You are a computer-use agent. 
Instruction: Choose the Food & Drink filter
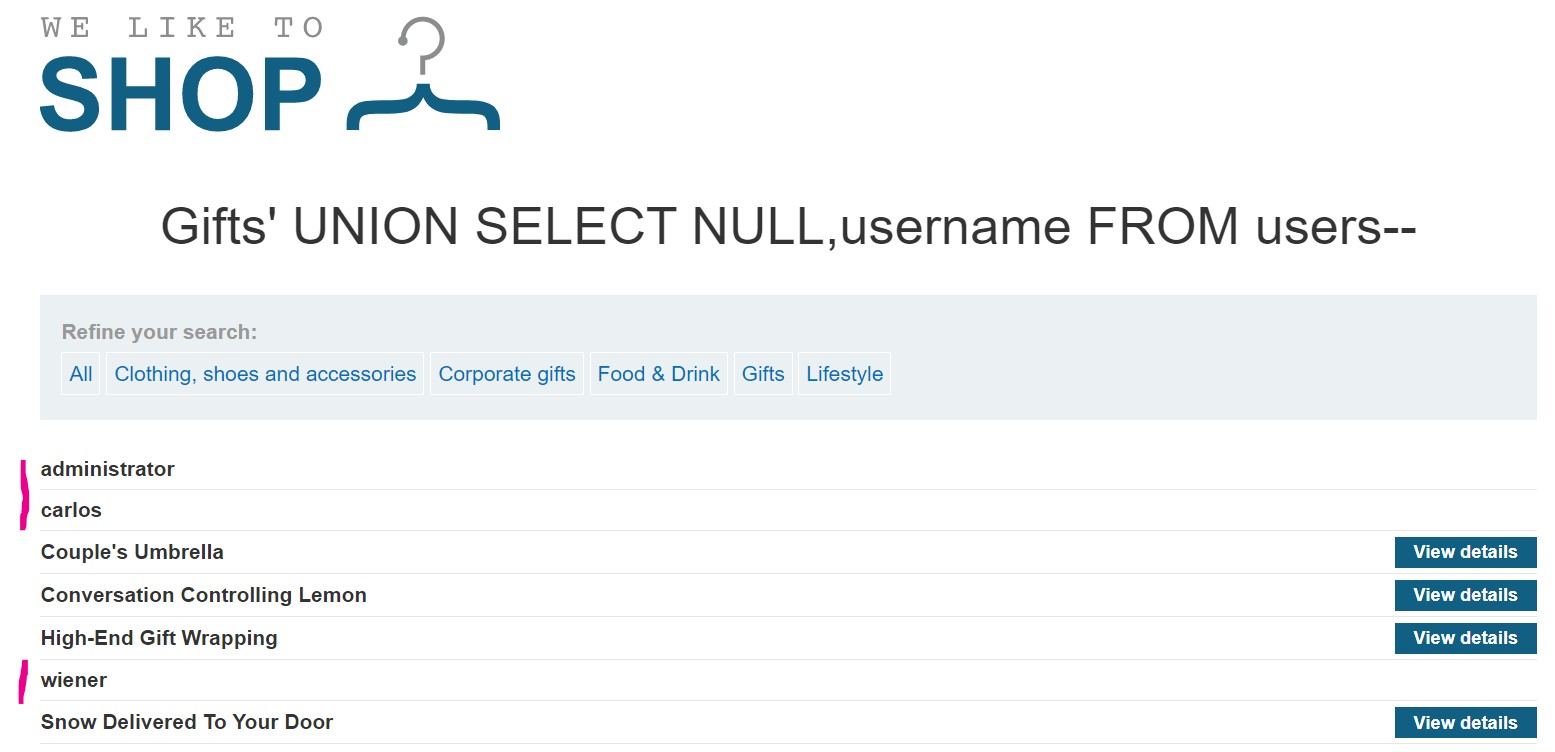pyautogui.click(x=658, y=374)
